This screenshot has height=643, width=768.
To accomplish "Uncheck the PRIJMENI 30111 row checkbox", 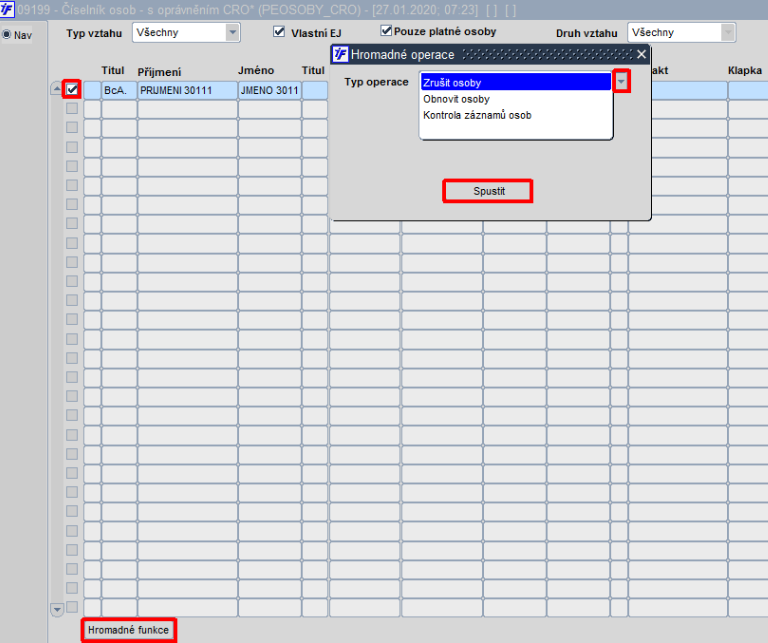I will click(72, 90).
